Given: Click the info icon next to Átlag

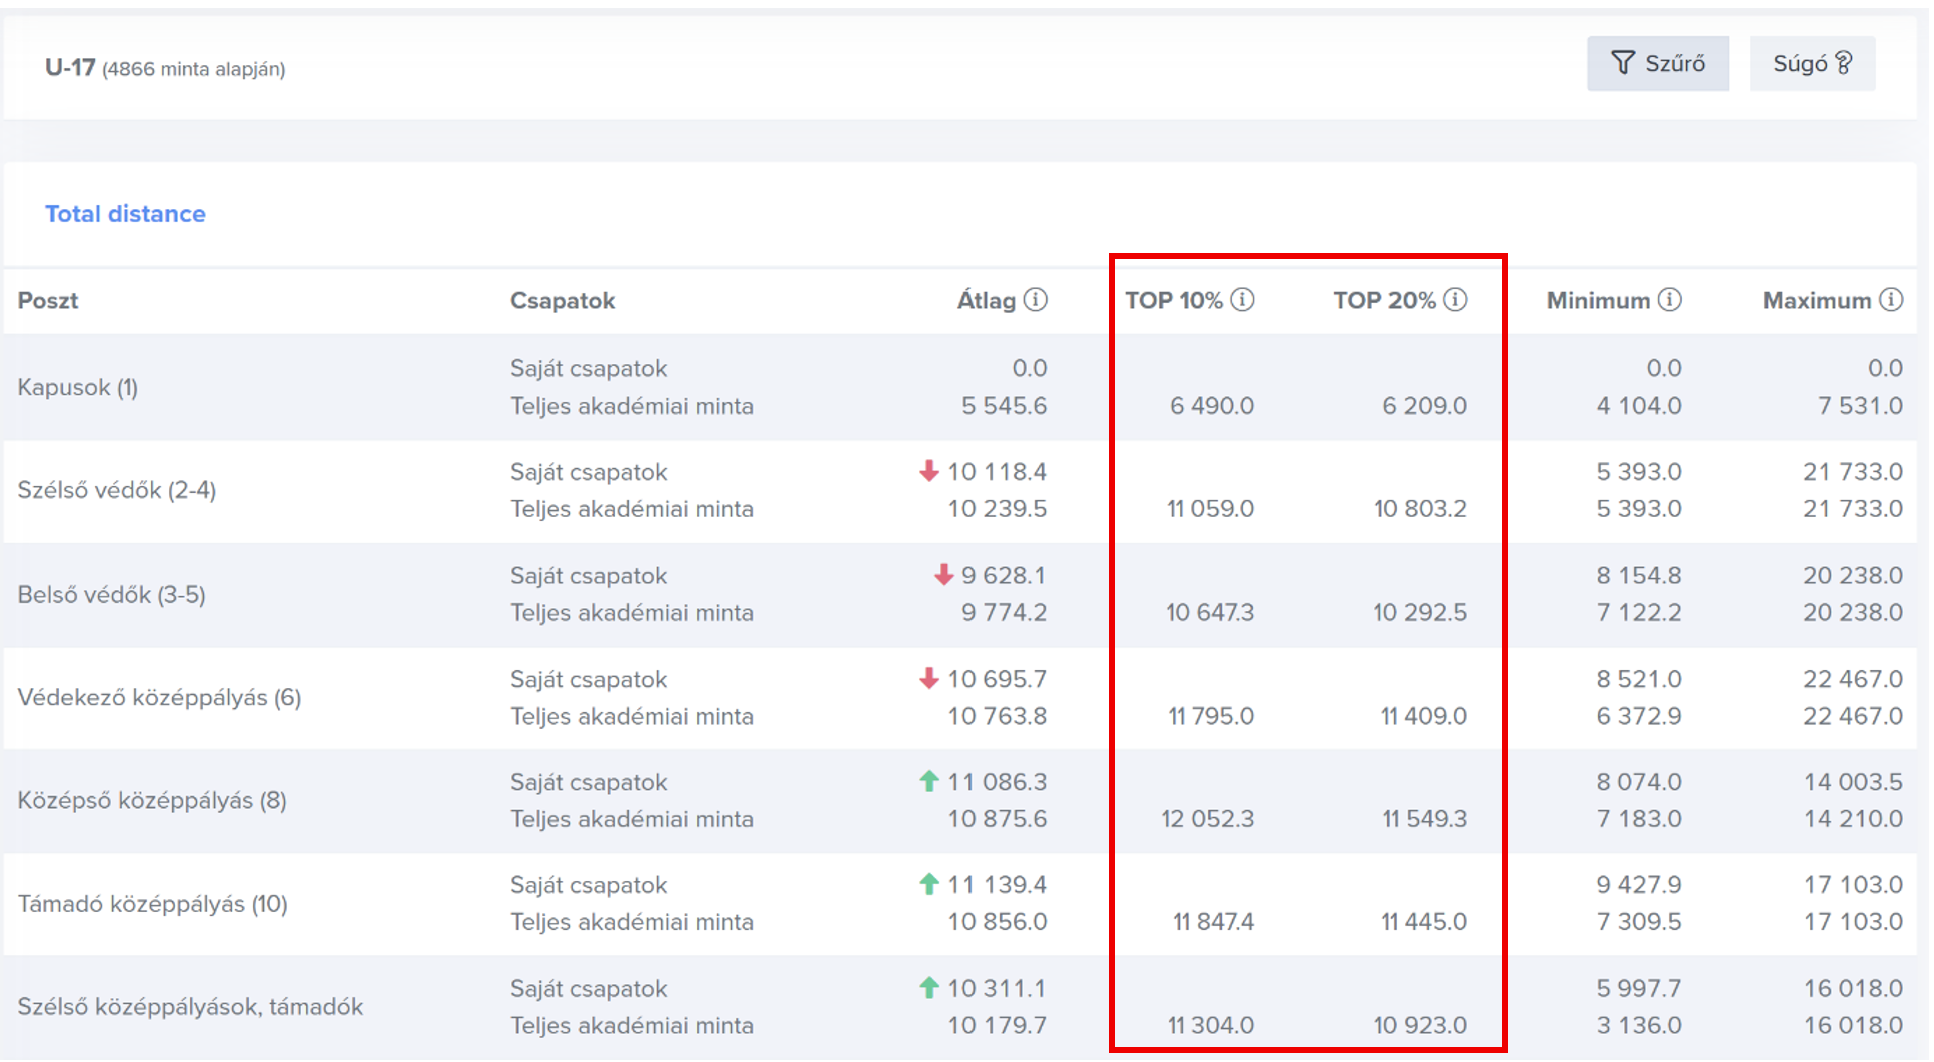Looking at the screenshot, I should pos(1036,300).
